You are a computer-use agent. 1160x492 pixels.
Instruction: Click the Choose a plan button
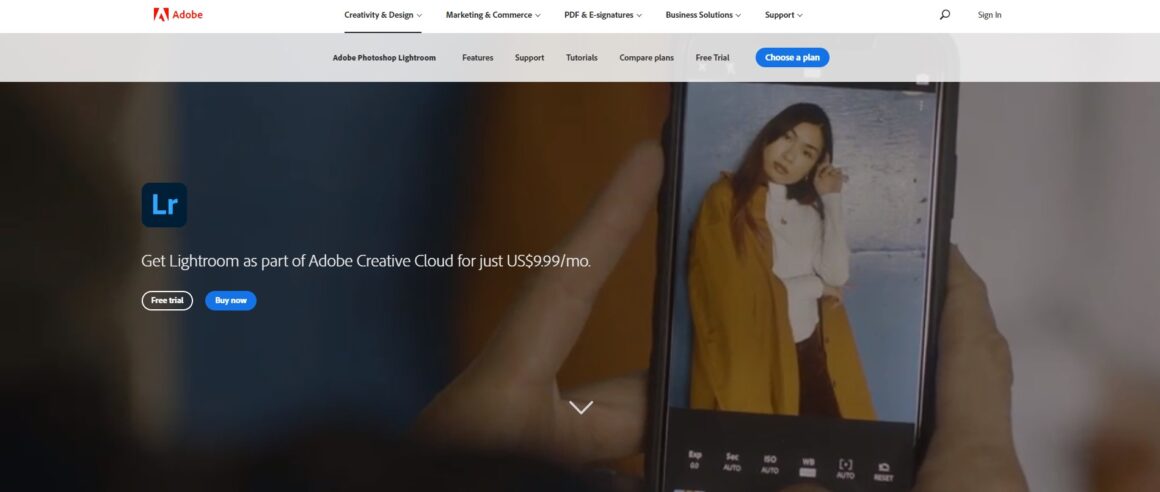pyautogui.click(x=792, y=58)
